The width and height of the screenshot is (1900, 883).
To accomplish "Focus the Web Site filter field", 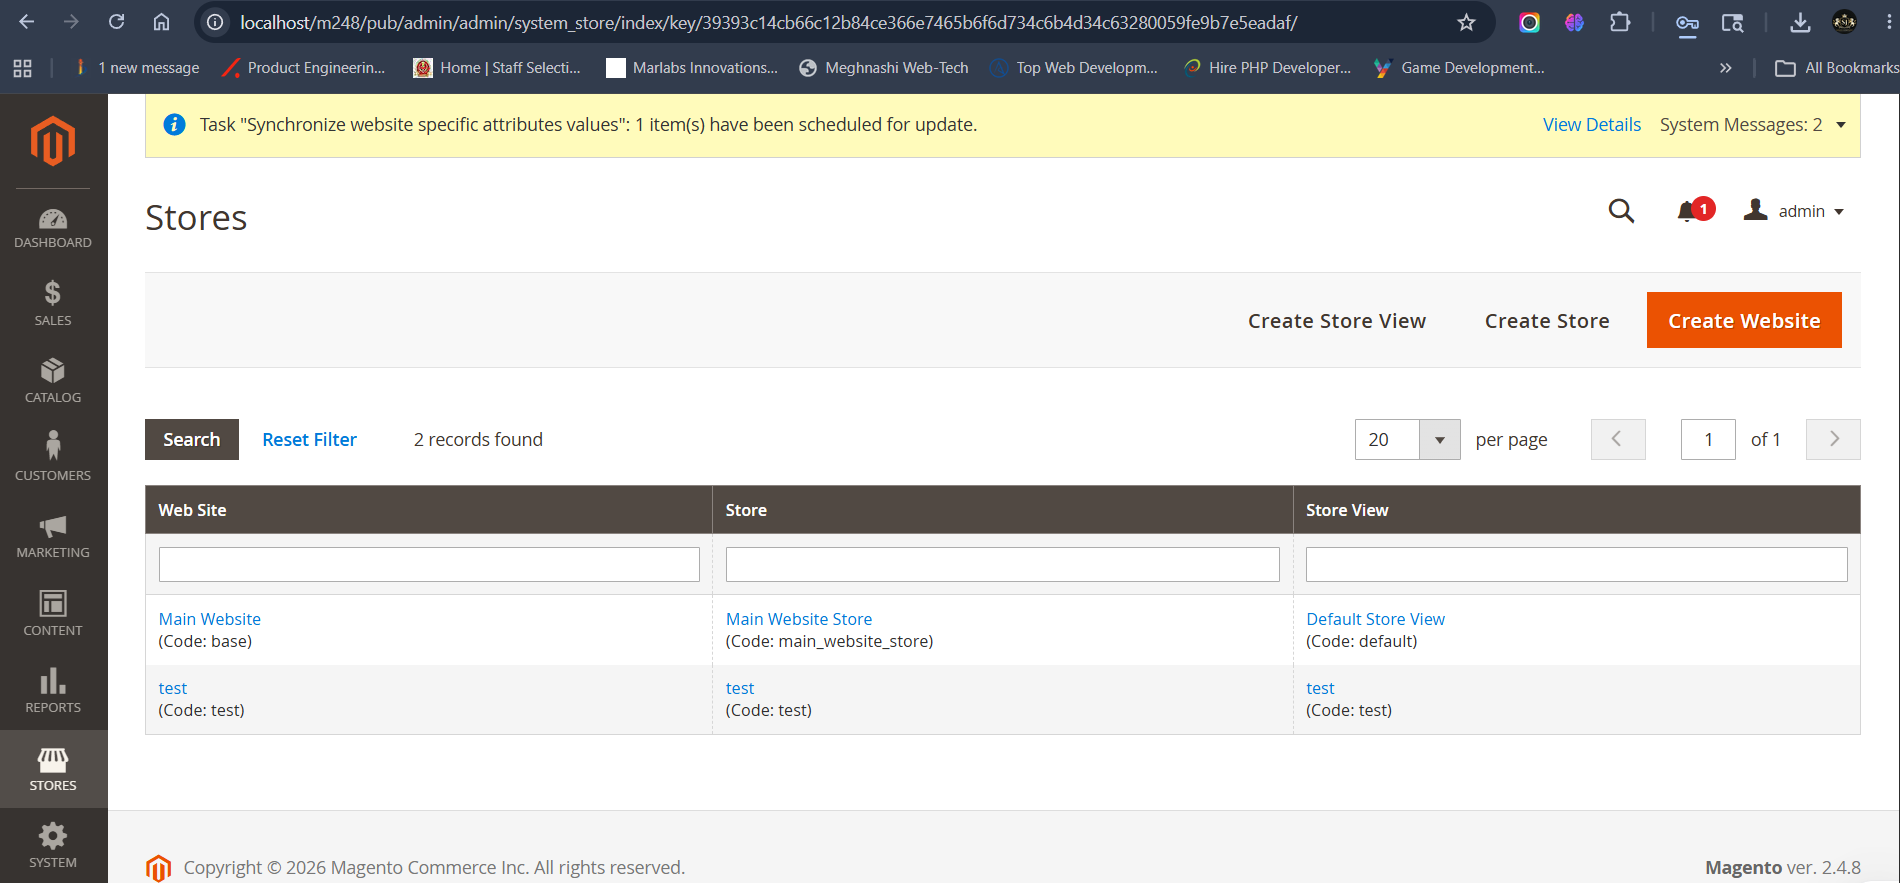I will pyautogui.click(x=429, y=564).
